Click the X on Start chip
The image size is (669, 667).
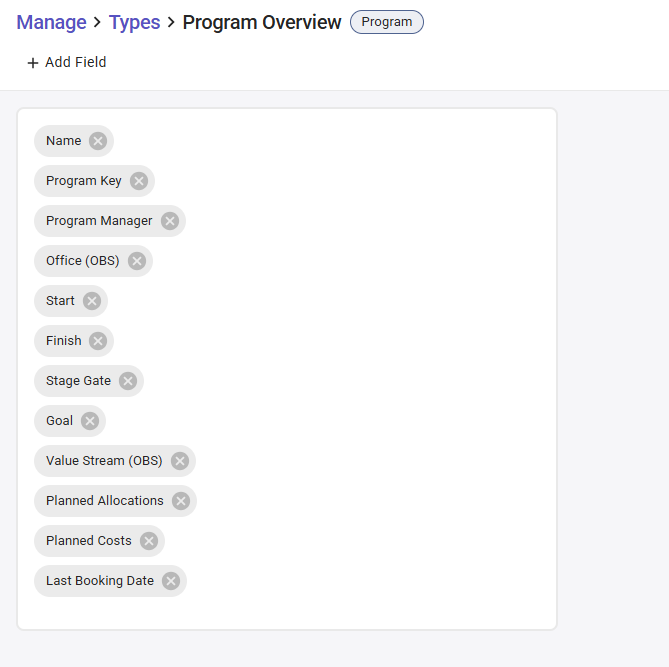coord(92,301)
